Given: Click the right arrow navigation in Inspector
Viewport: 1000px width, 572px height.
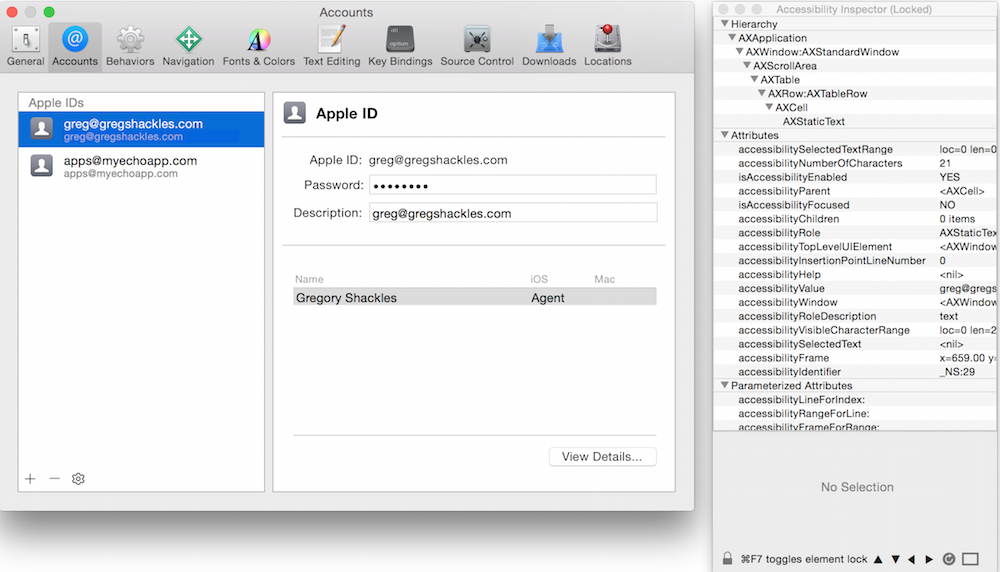Looking at the screenshot, I should point(929,559).
